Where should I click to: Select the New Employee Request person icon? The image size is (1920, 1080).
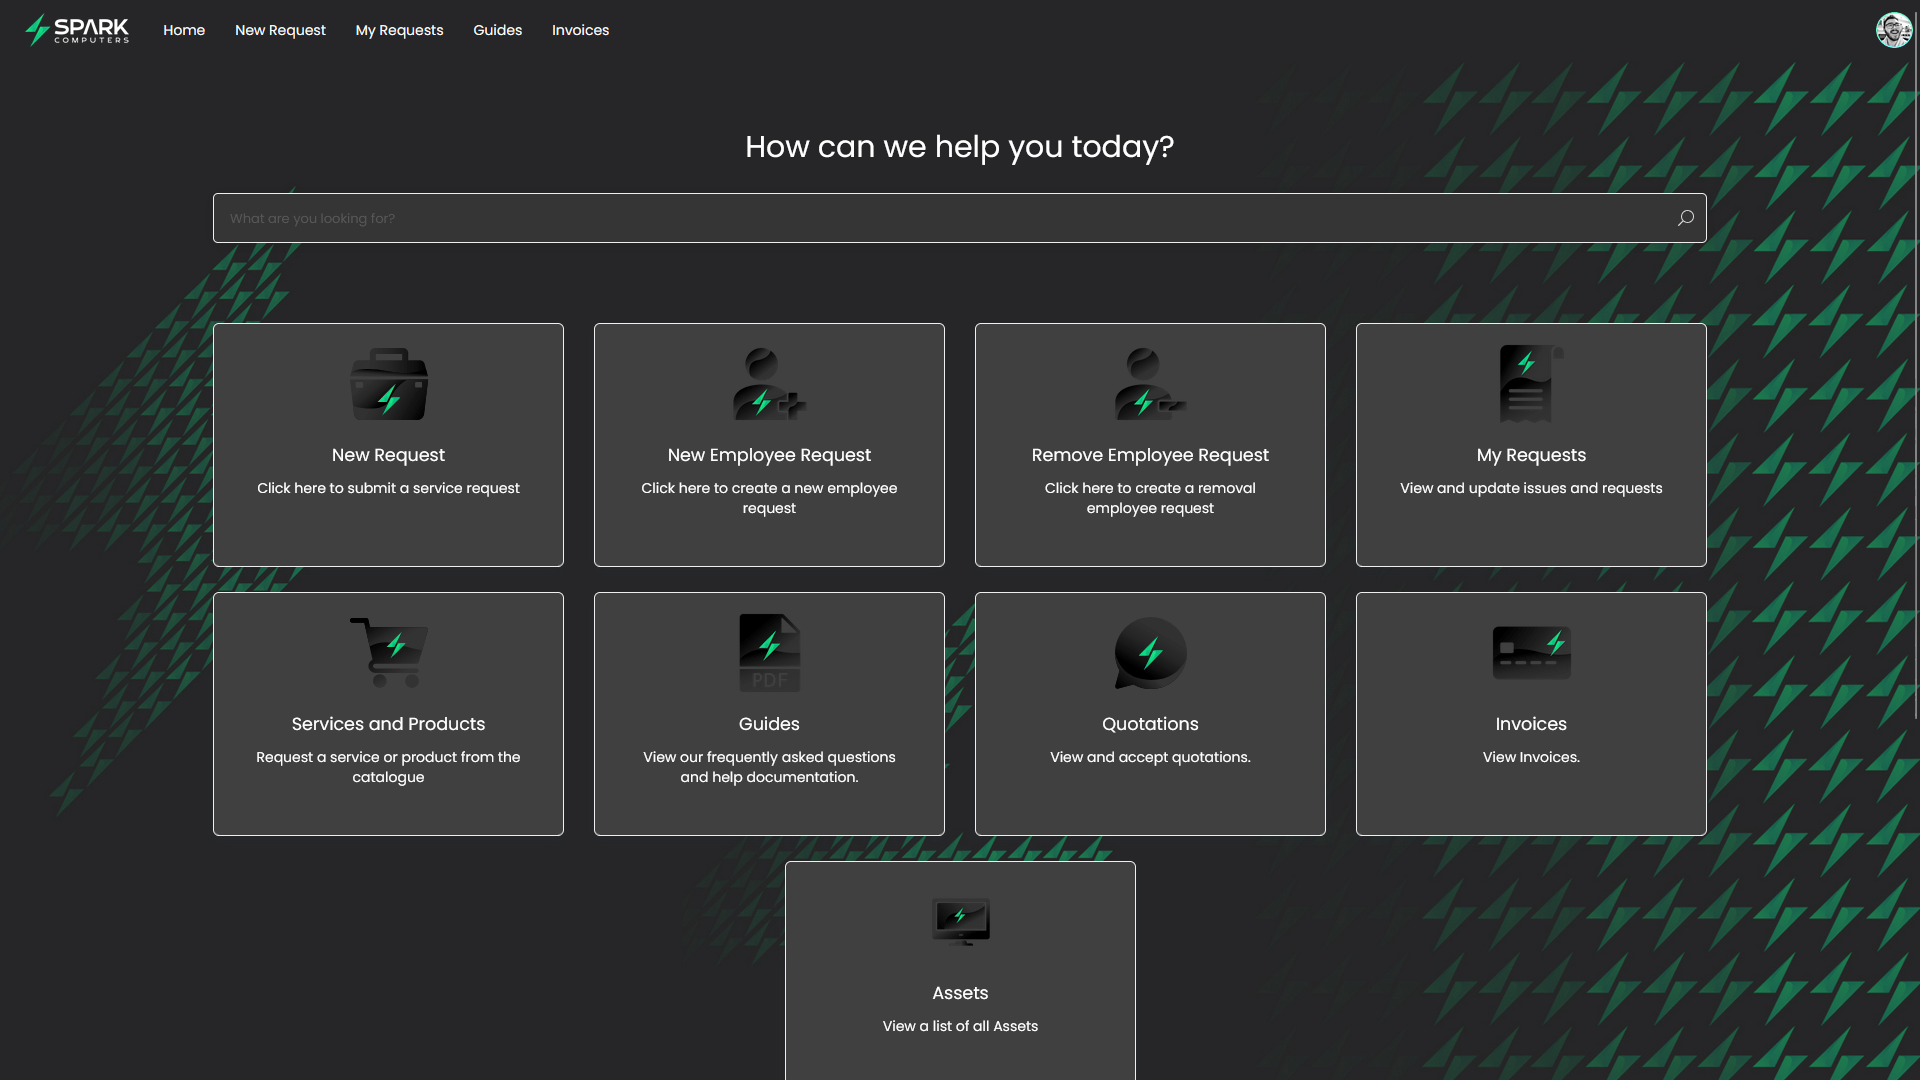pyautogui.click(x=768, y=384)
